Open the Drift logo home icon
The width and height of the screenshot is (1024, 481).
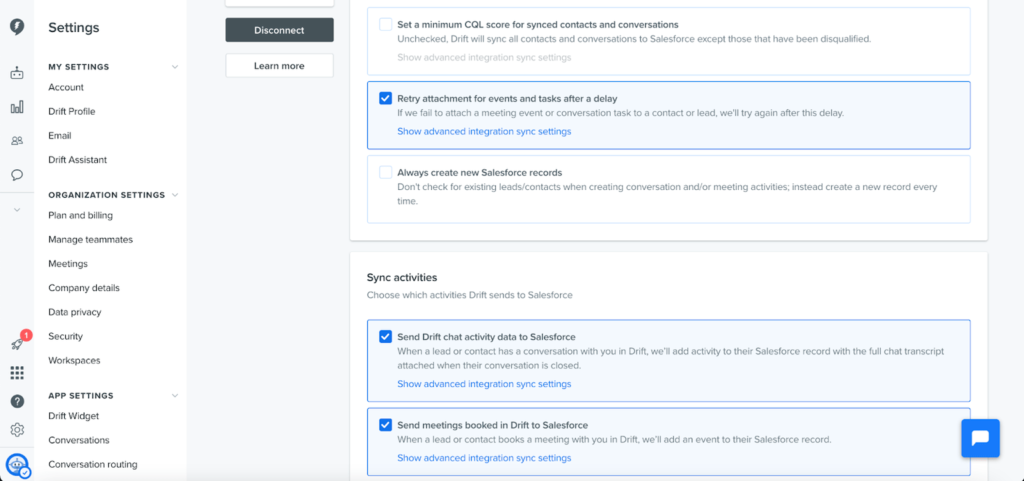pyautogui.click(x=17, y=27)
